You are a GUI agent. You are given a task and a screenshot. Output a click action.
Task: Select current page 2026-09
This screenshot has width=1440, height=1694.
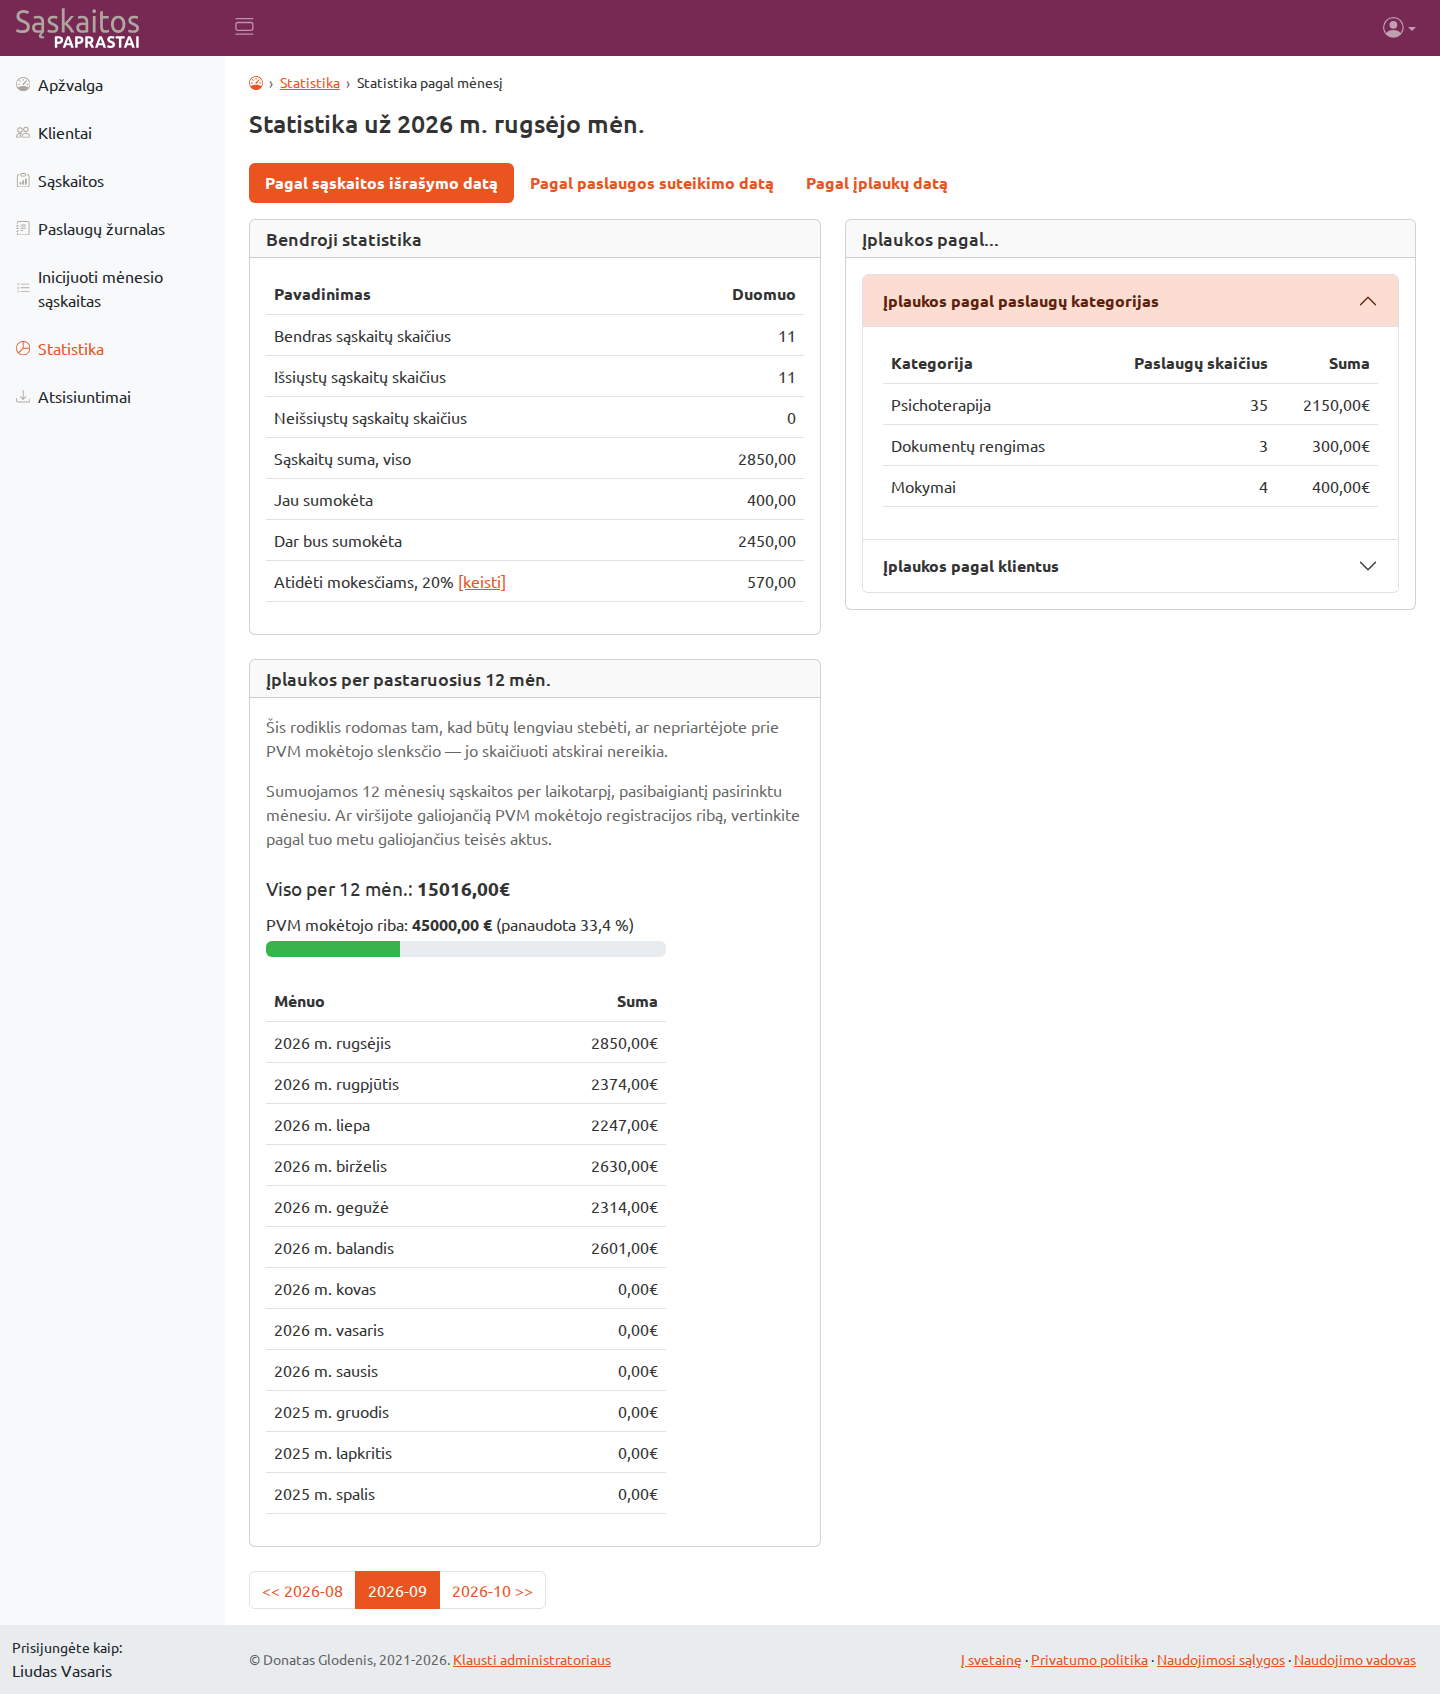tap(397, 1591)
